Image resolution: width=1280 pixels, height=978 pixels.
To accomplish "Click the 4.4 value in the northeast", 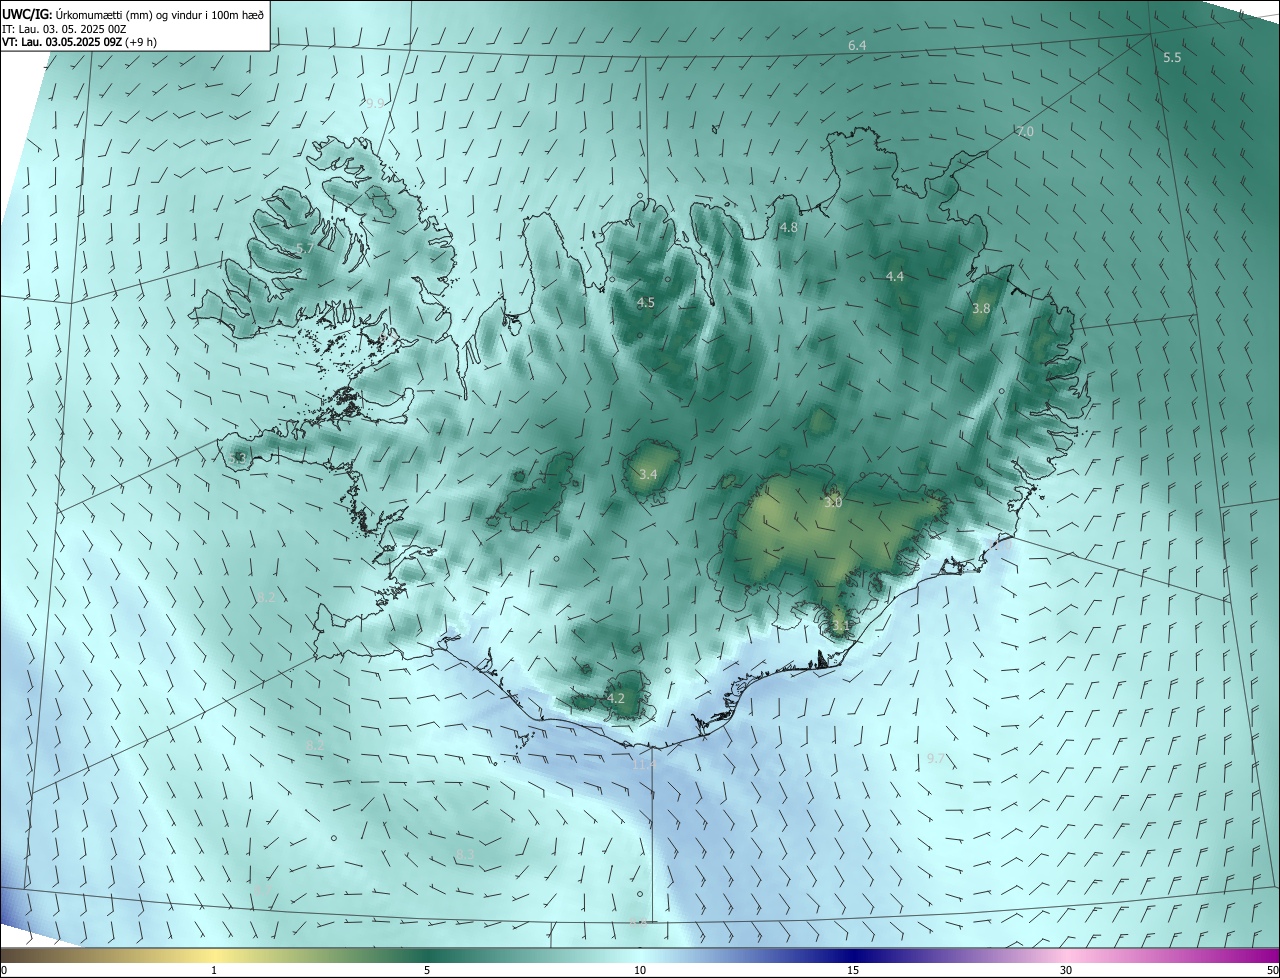I will (895, 276).
